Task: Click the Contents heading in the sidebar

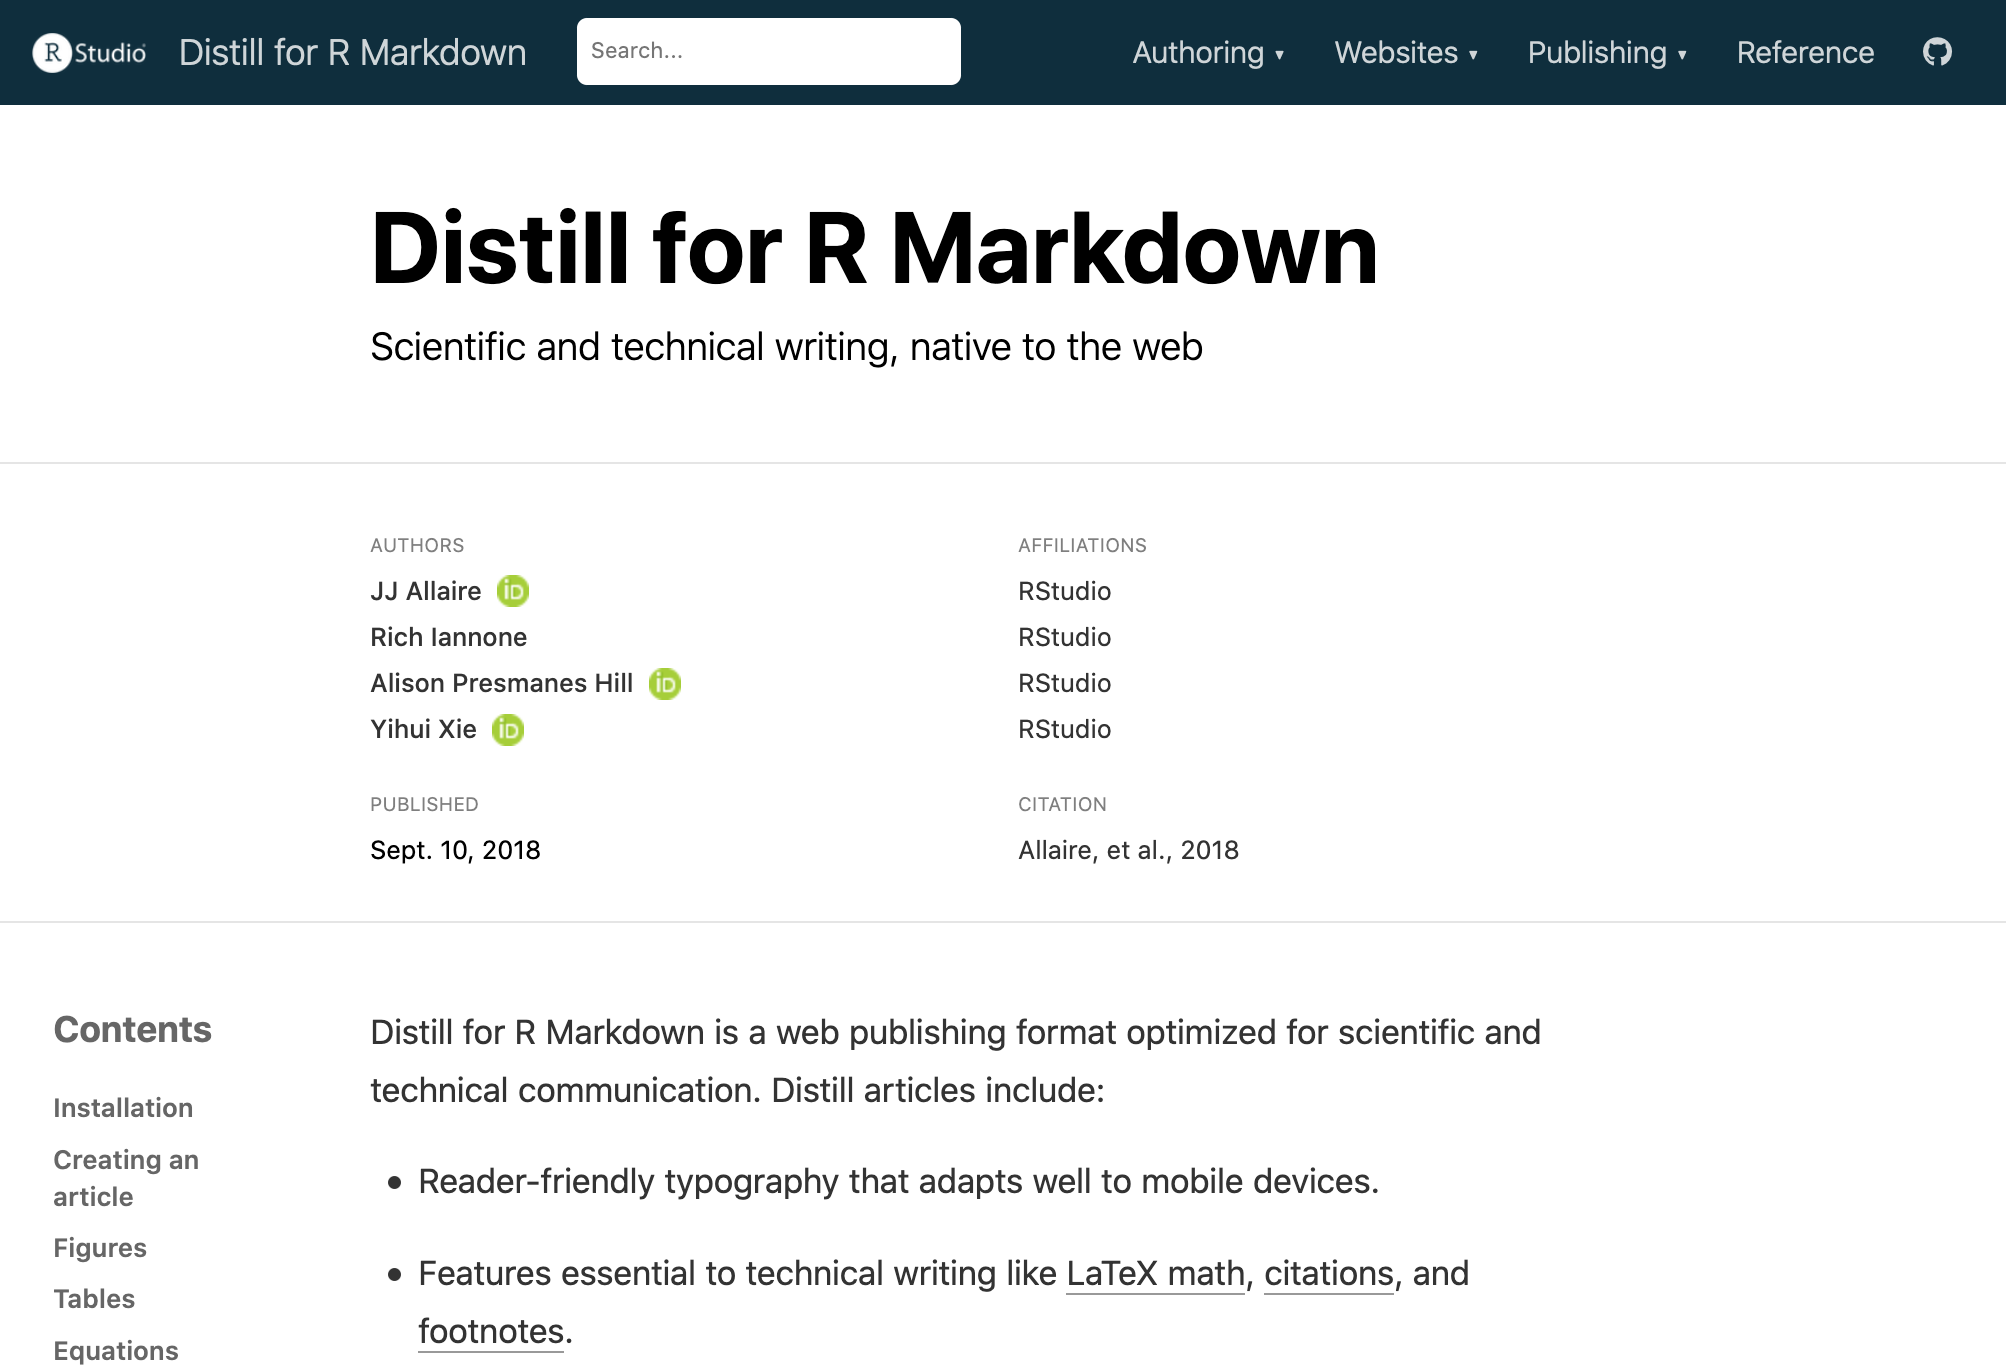Action: [x=132, y=1029]
